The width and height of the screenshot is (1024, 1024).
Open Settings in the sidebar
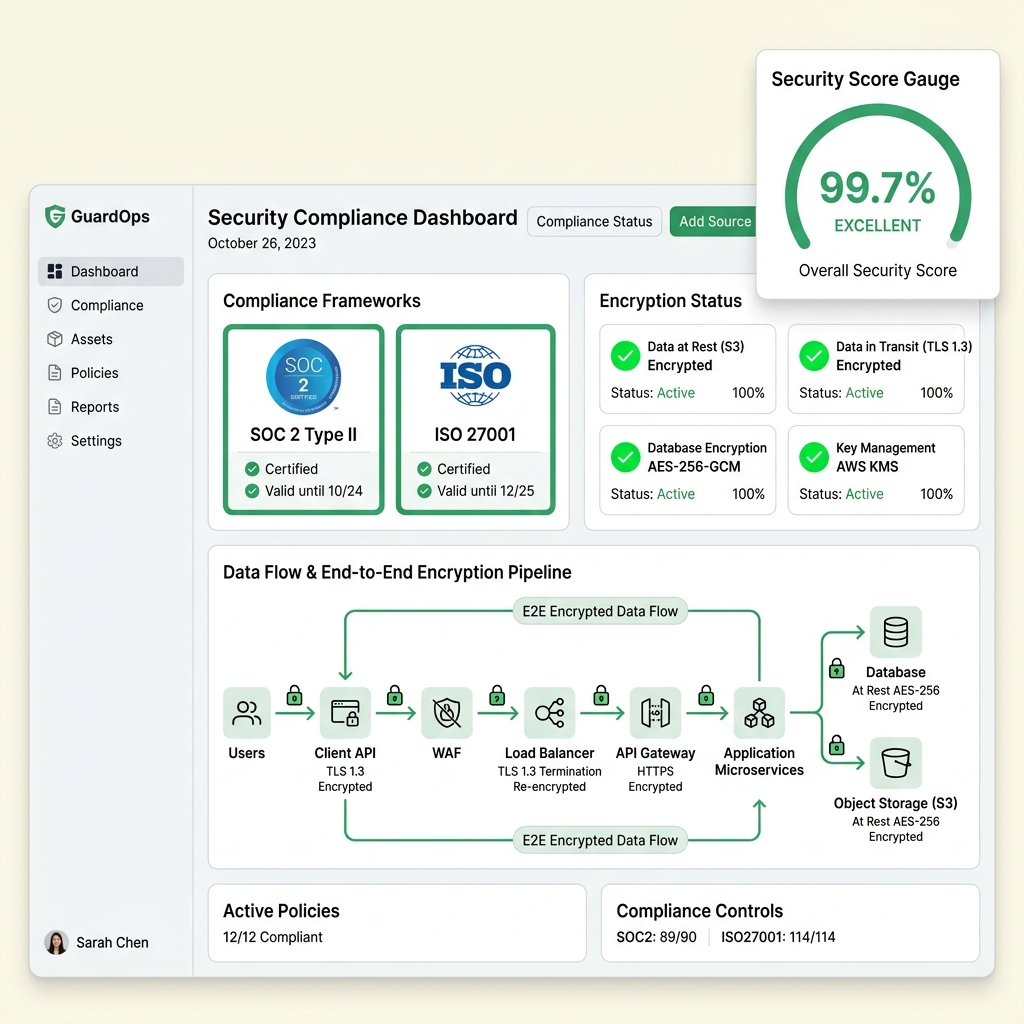coord(110,441)
